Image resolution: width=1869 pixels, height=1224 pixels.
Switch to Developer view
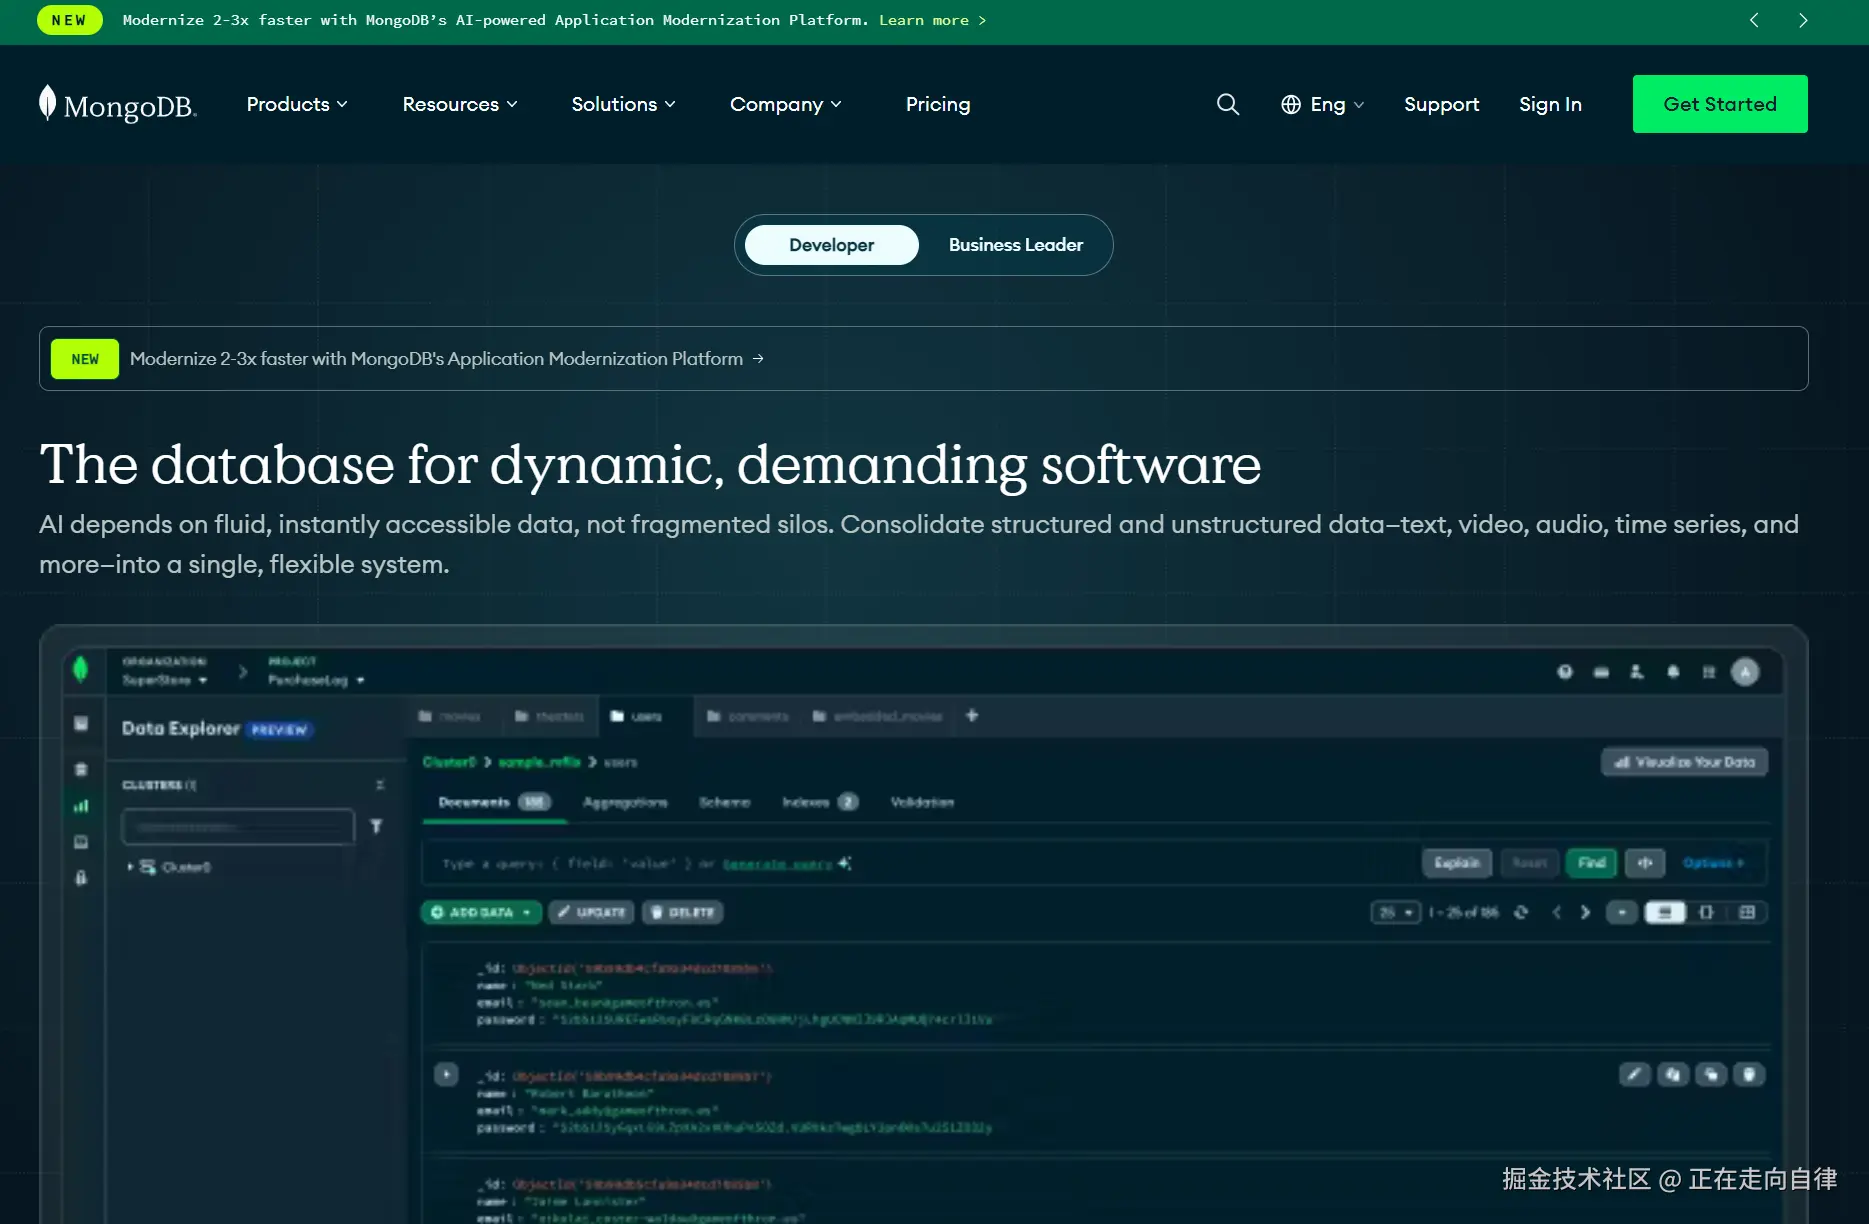831,245
